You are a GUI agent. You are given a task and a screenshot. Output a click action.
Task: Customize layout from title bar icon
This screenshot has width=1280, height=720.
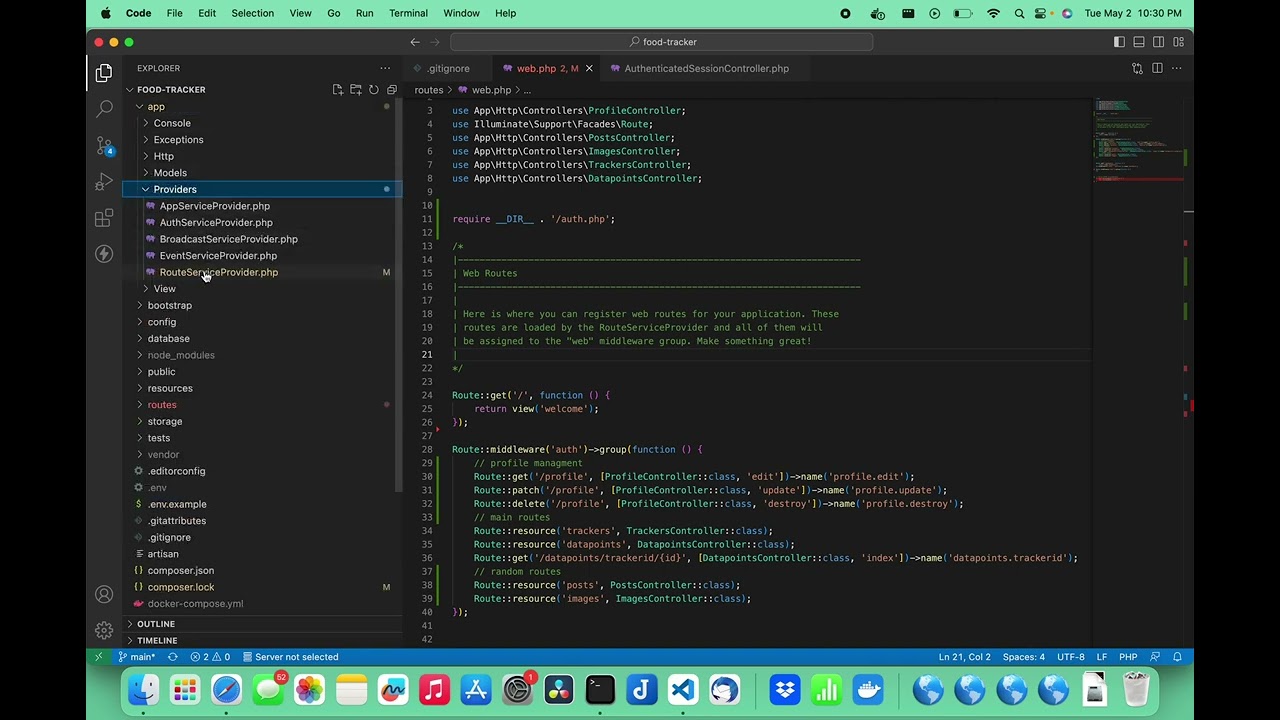1179,42
